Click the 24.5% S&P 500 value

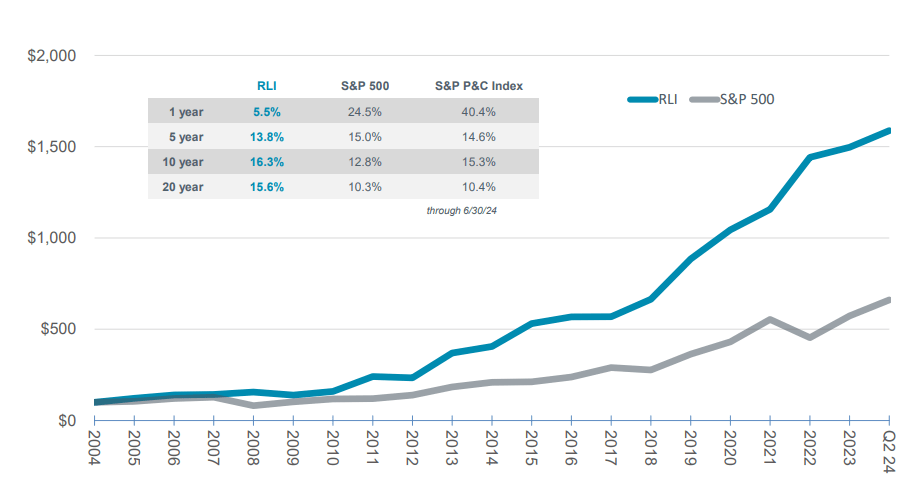pyautogui.click(x=366, y=112)
